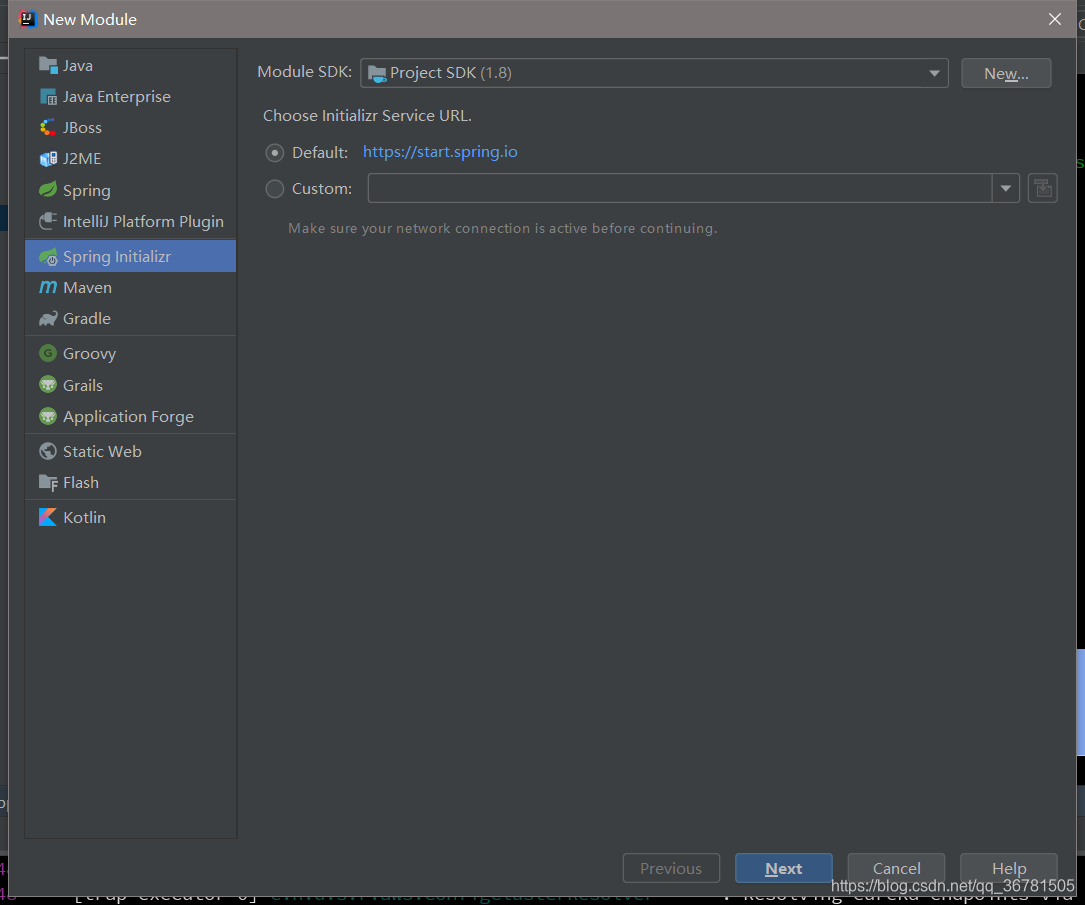The width and height of the screenshot is (1085, 905).
Task: Click the Static Web globe icon
Action: pos(48,451)
